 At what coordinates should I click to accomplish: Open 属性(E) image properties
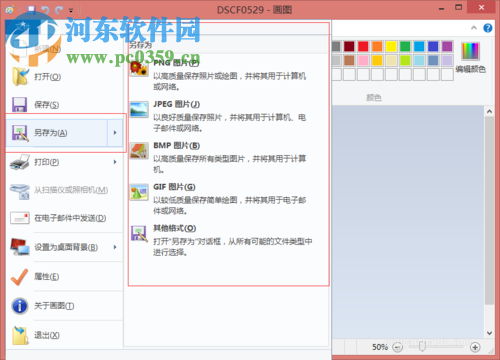tap(64, 277)
